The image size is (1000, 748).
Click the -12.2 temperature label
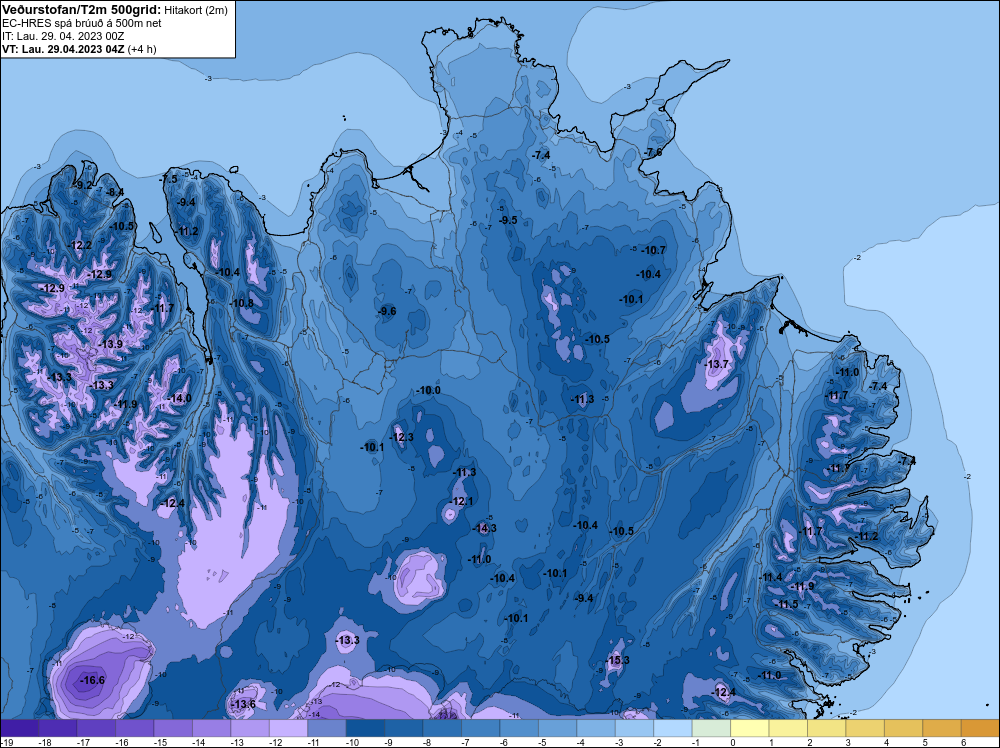[80, 245]
